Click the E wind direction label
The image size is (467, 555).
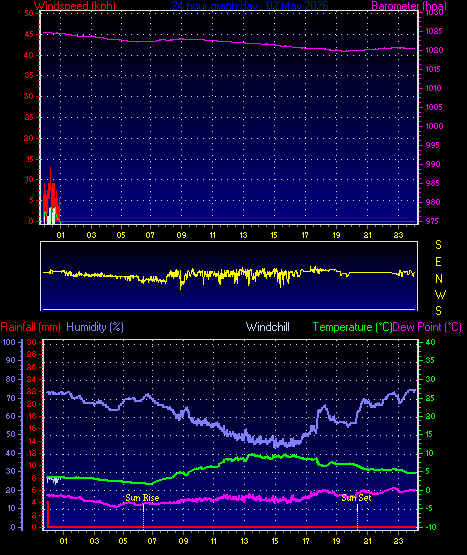[438, 262]
